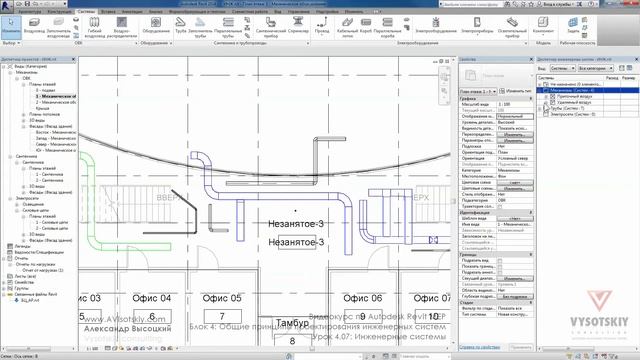This screenshot has height=360, width=640.
Task: Toggle checkbox for Электросети system row
Action: pyautogui.click(x=546, y=115)
